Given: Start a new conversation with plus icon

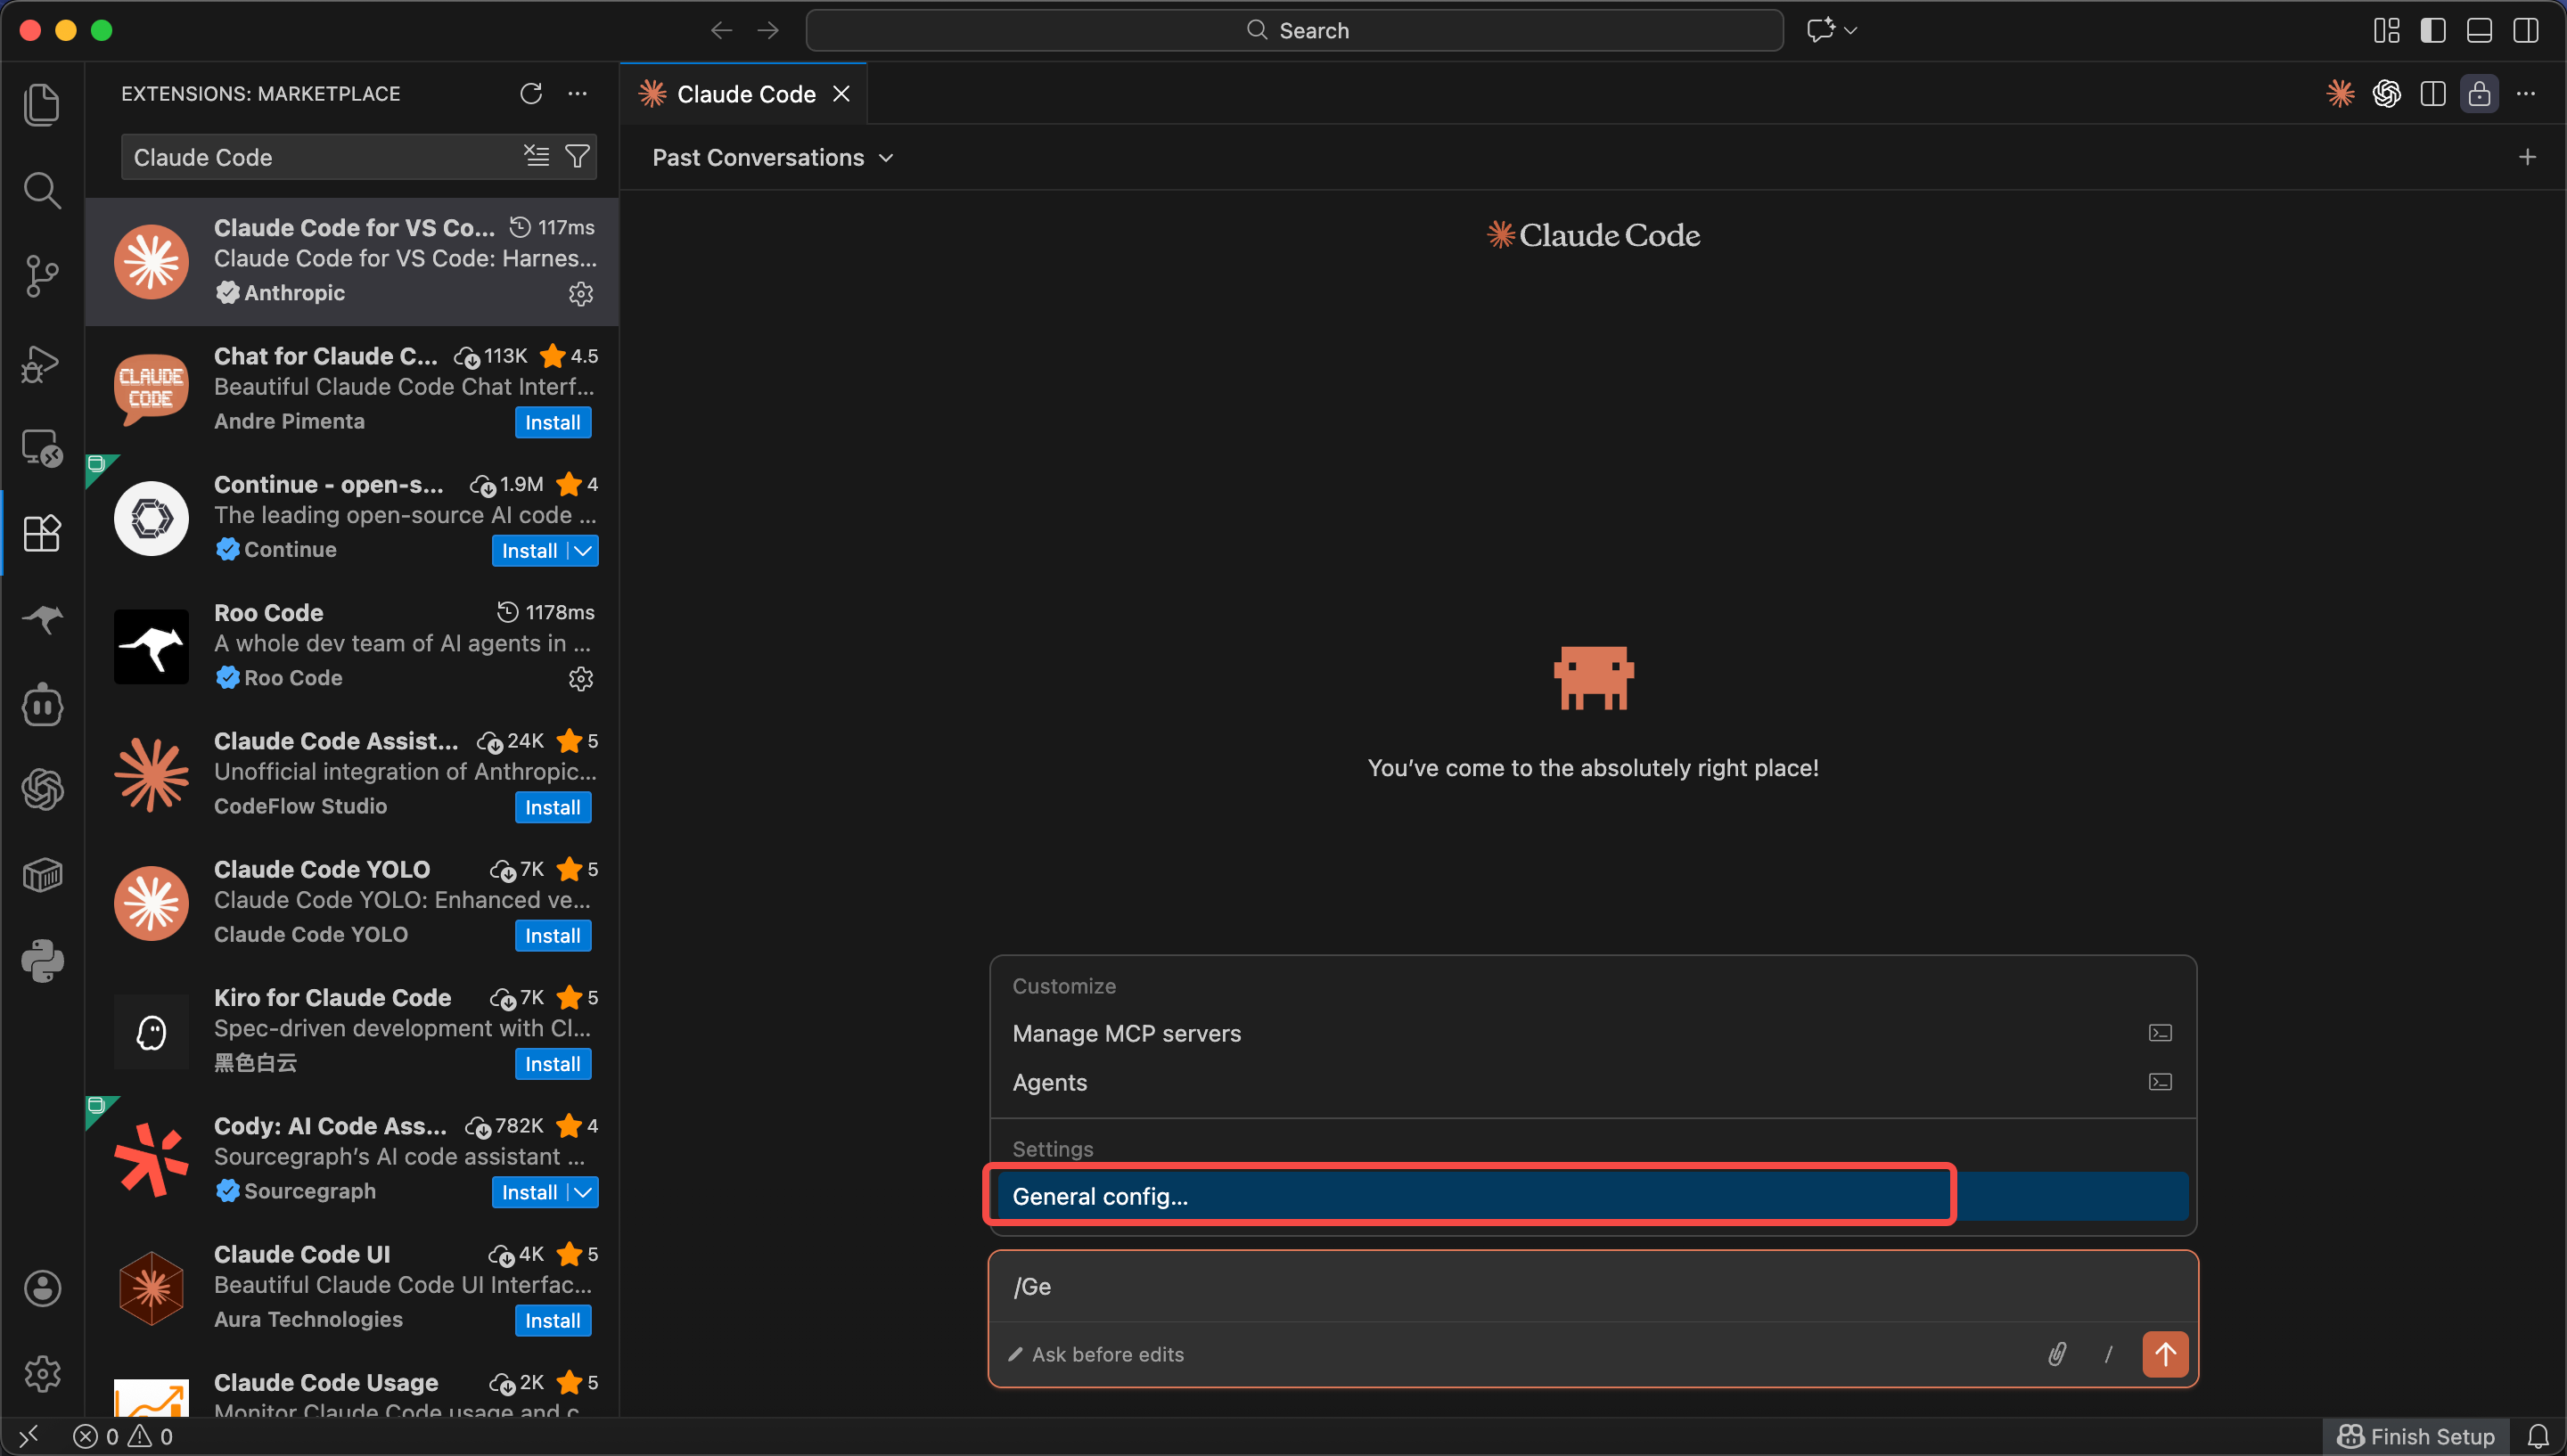Looking at the screenshot, I should coord(2528,157).
